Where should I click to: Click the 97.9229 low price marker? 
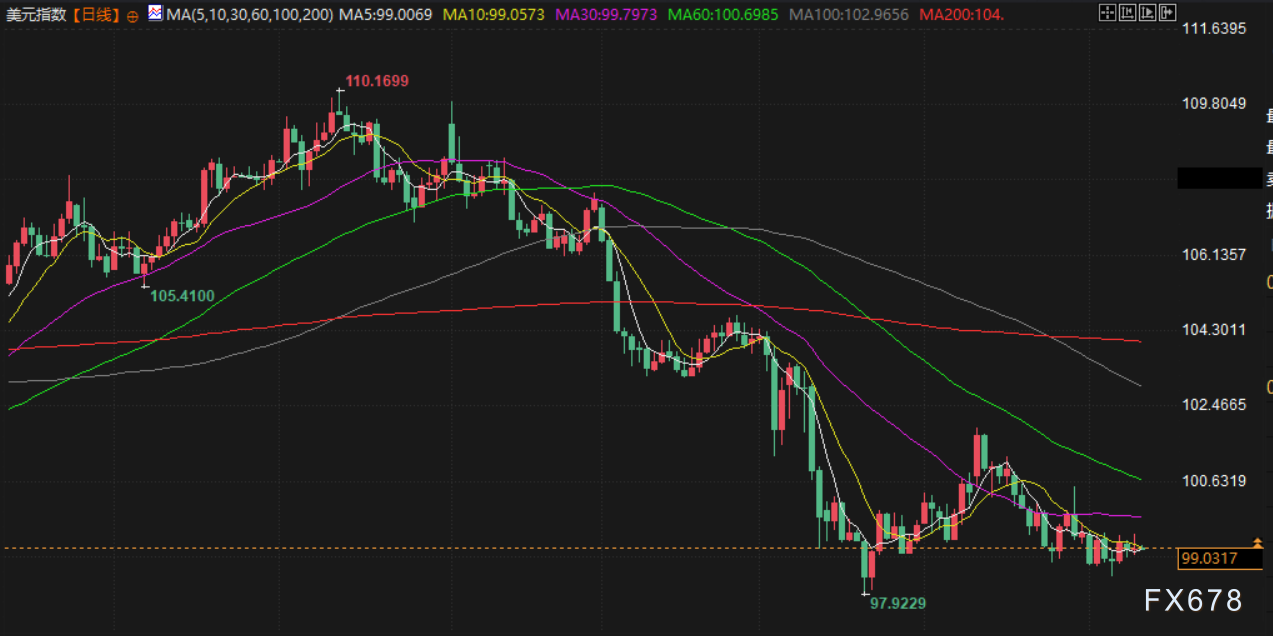click(897, 603)
